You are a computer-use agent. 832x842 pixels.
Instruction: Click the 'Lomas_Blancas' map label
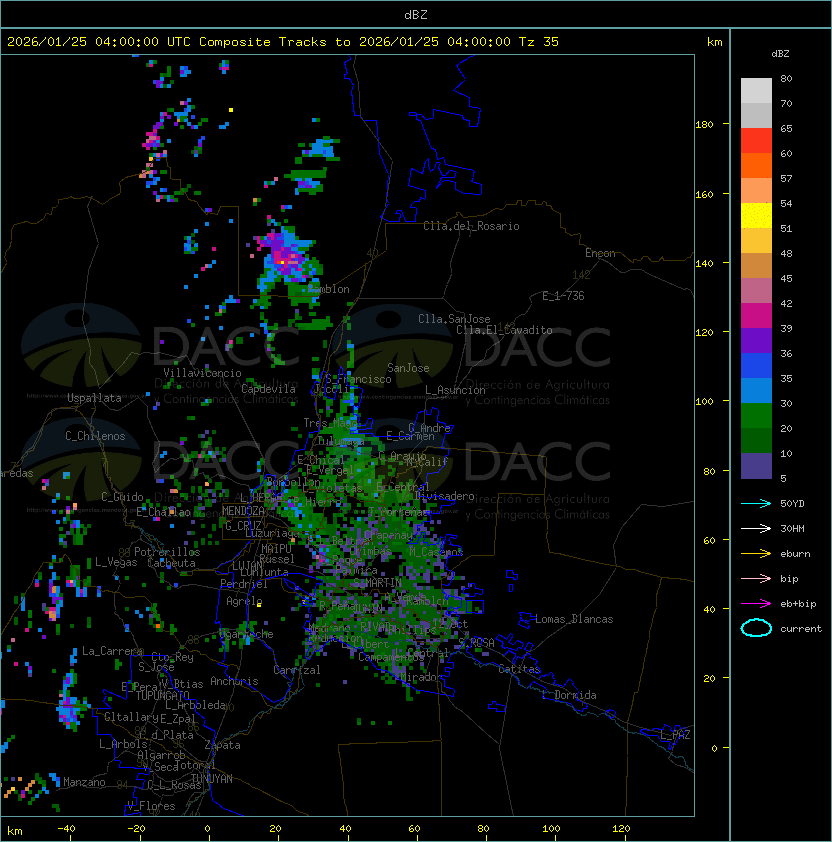click(574, 619)
